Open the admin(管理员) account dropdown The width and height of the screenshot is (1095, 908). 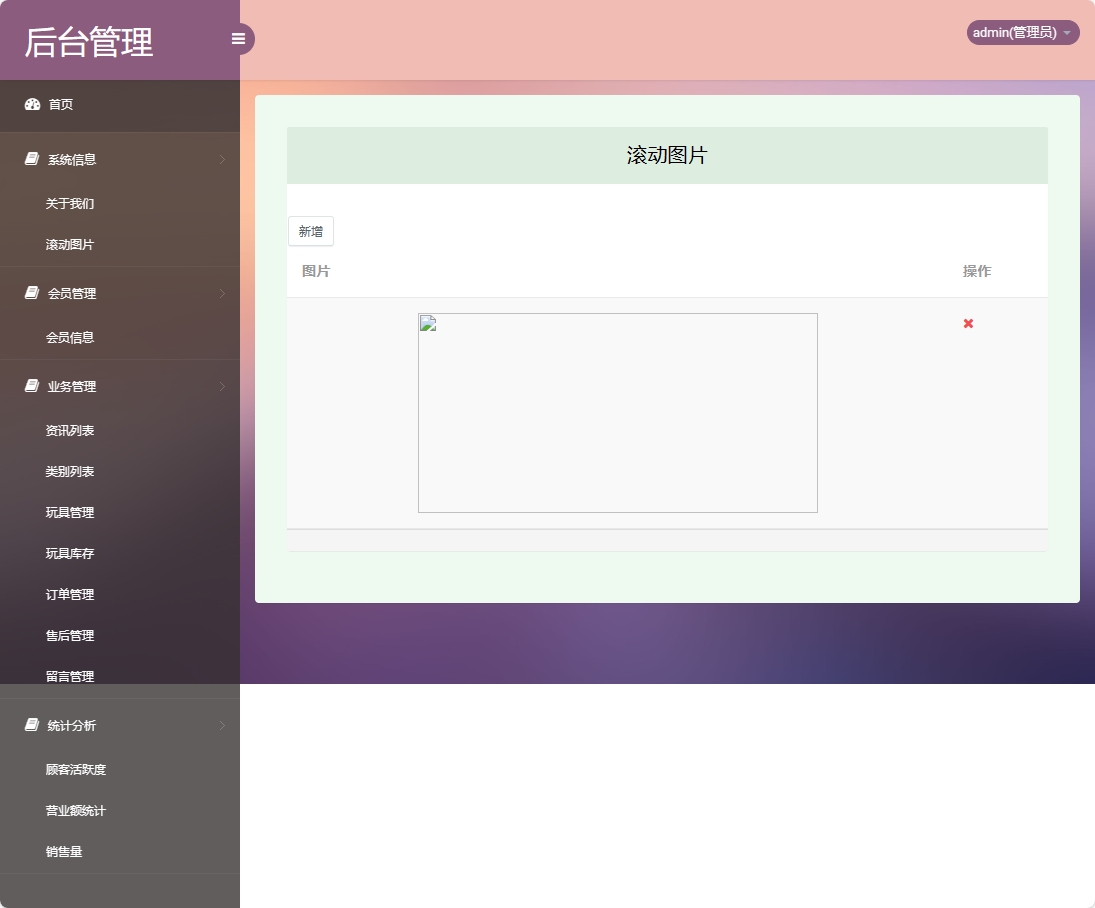pyautogui.click(x=1022, y=32)
